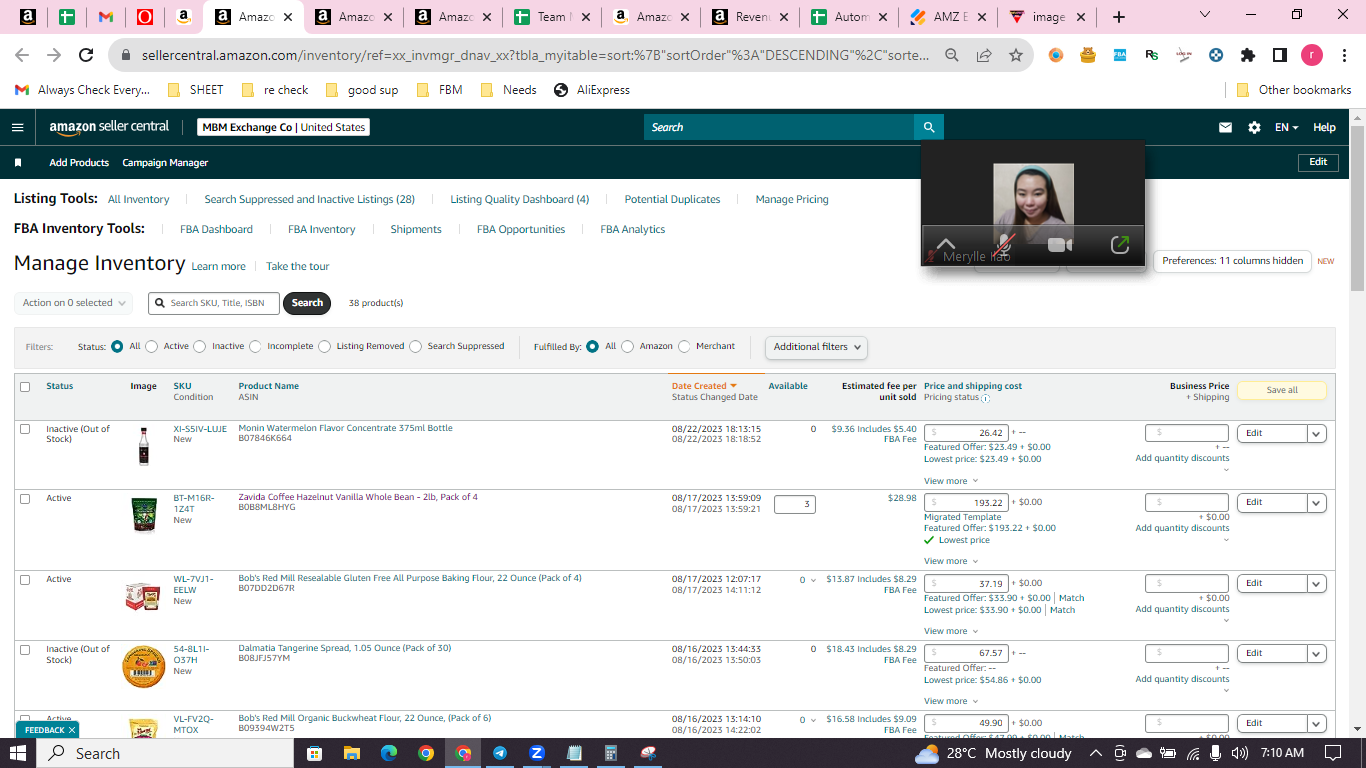1366x768 pixels.
Task: Click the black Search button for SKUs
Action: (x=307, y=303)
